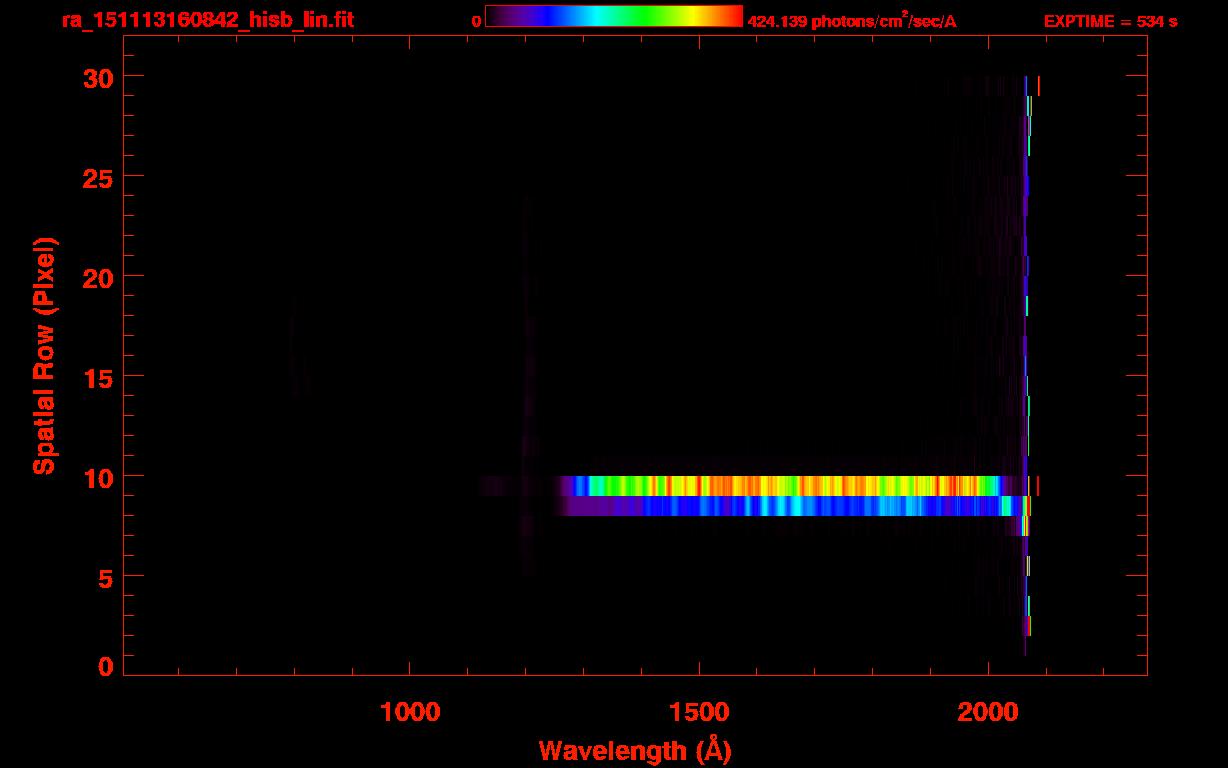
Task: Select the 2000 wavelength tick label
Action: click(x=987, y=712)
